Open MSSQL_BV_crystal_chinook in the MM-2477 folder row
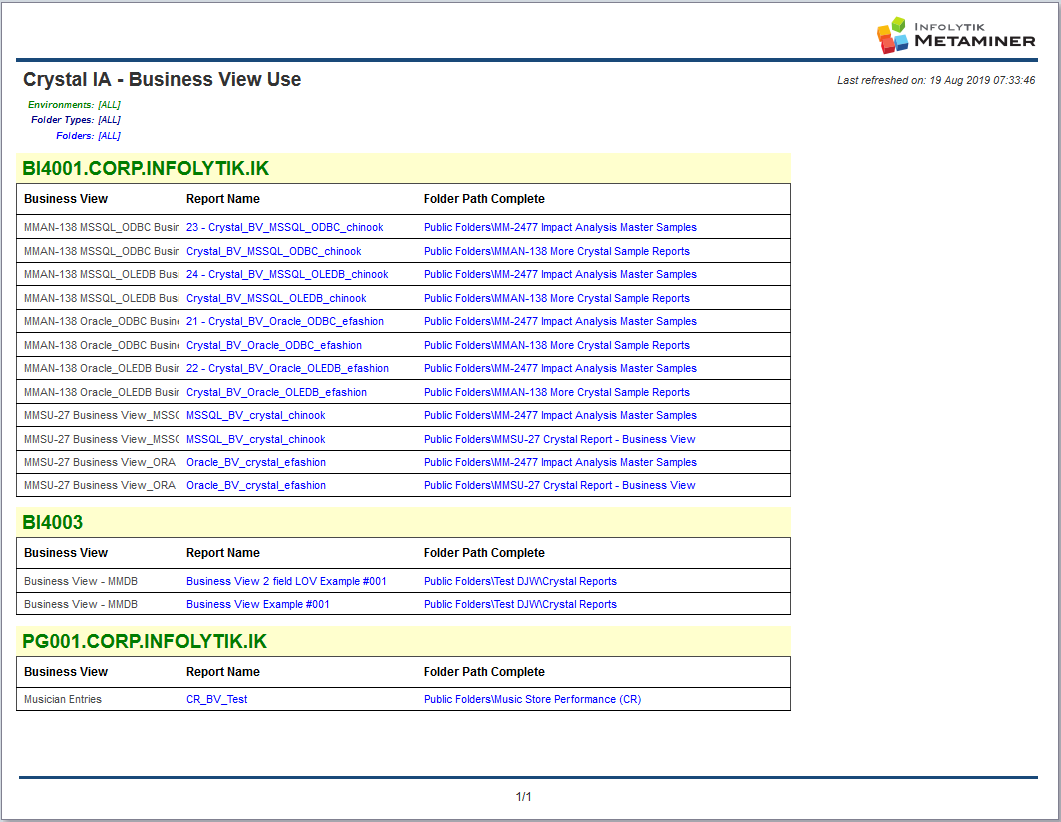This screenshot has width=1061, height=822. 256,415
